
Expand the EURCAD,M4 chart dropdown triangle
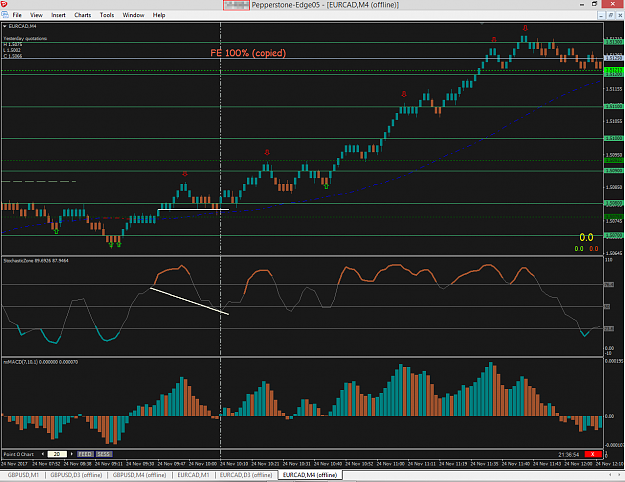[x=5, y=26]
